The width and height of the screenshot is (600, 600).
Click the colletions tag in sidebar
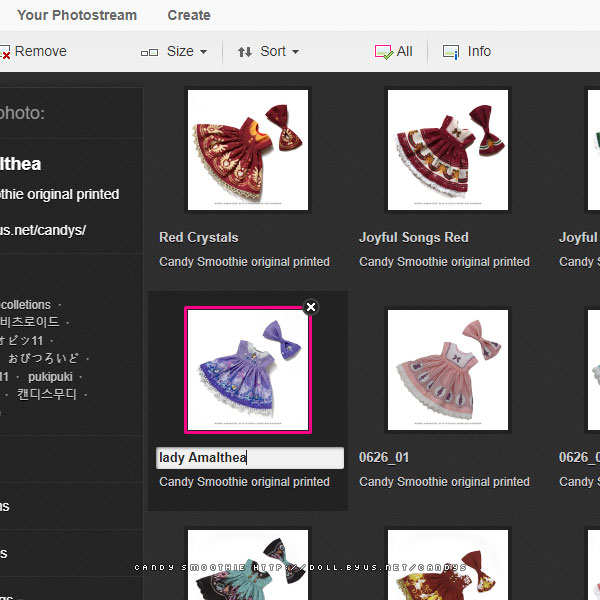click(x=26, y=305)
